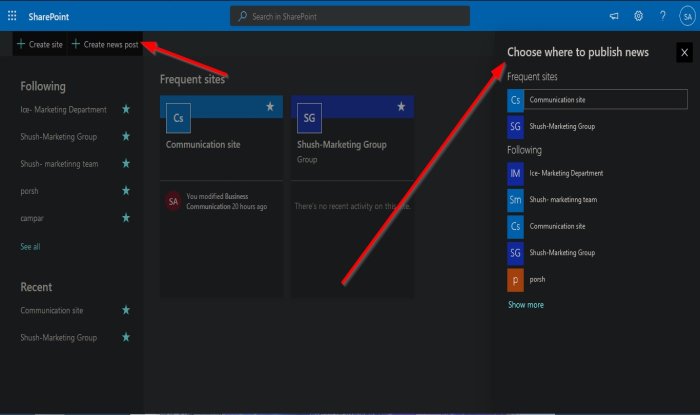Click the SA avatar in activity card
The image size is (700, 415).
tap(173, 201)
